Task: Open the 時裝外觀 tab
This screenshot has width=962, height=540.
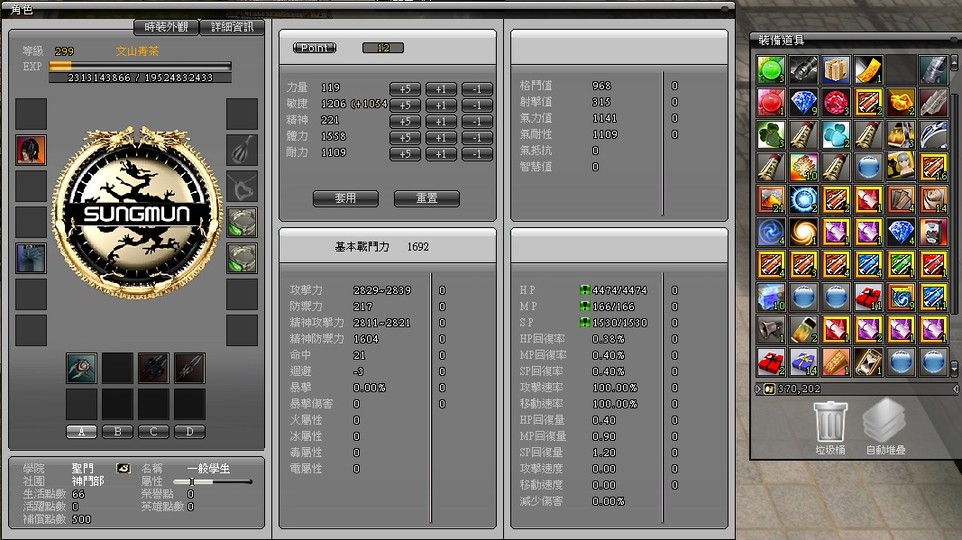Action: (166, 27)
